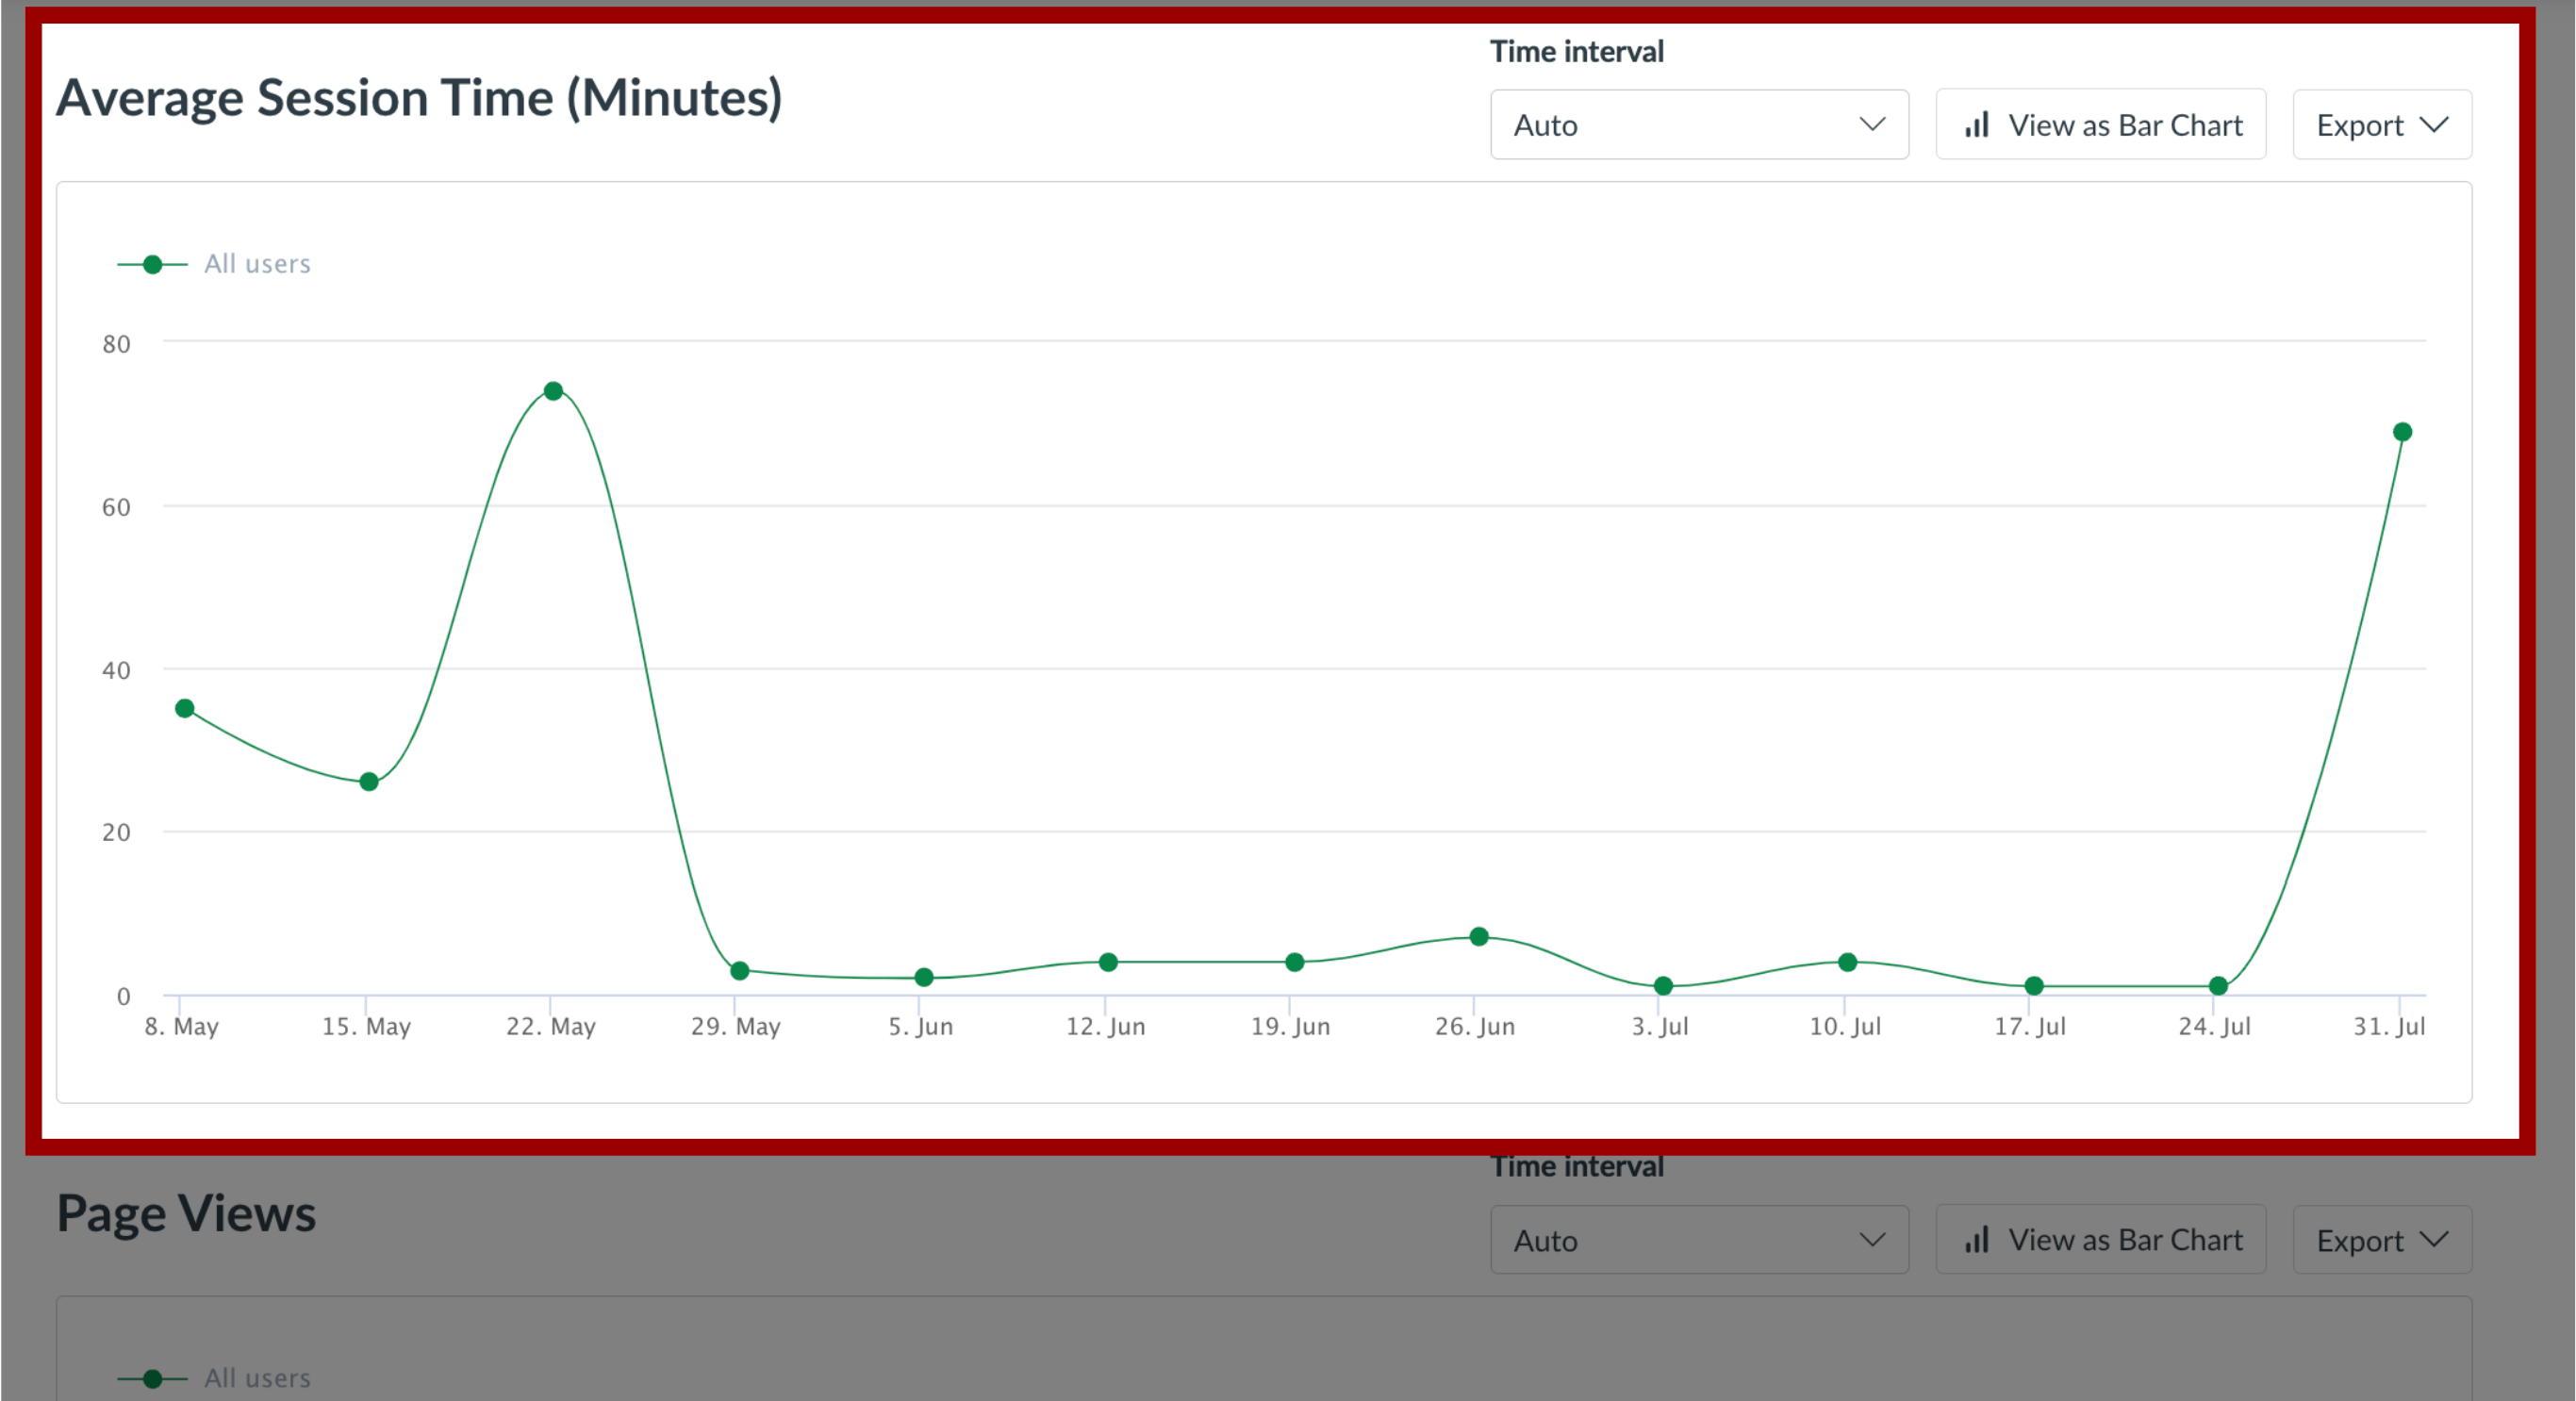
Task: Click the 26. Jun x-axis label
Action: [x=1475, y=1026]
